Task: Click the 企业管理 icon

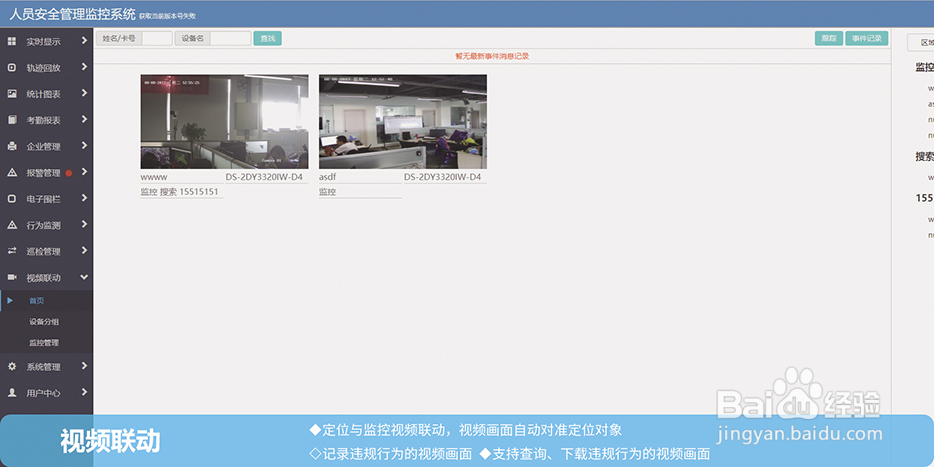Action: (12, 146)
